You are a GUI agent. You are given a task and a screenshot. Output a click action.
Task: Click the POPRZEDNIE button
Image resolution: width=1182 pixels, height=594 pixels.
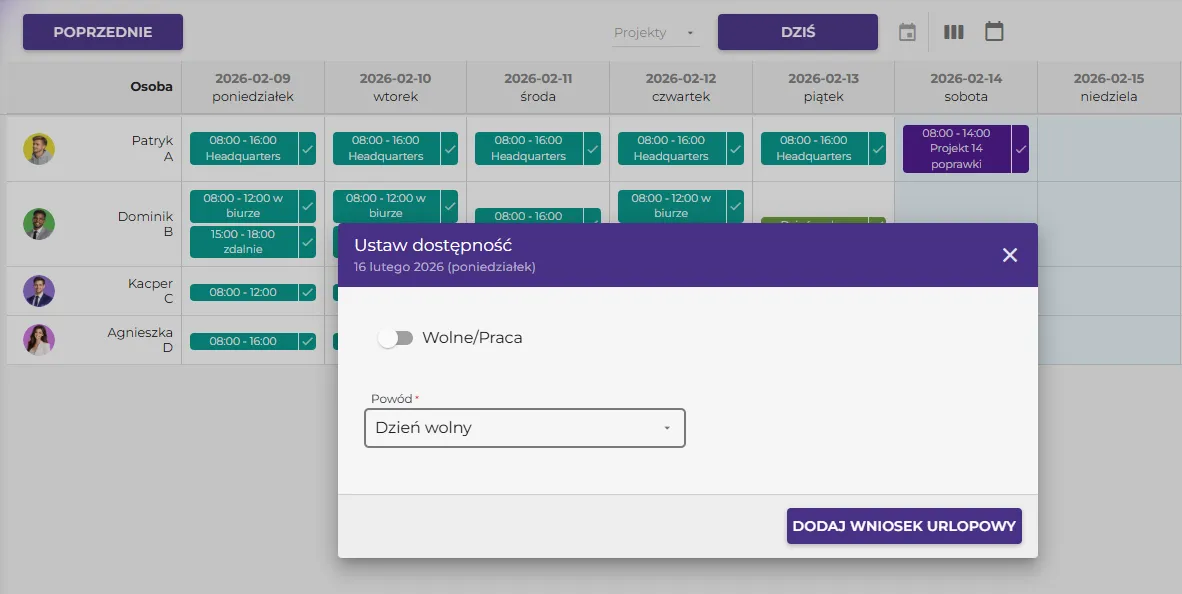[102, 31]
